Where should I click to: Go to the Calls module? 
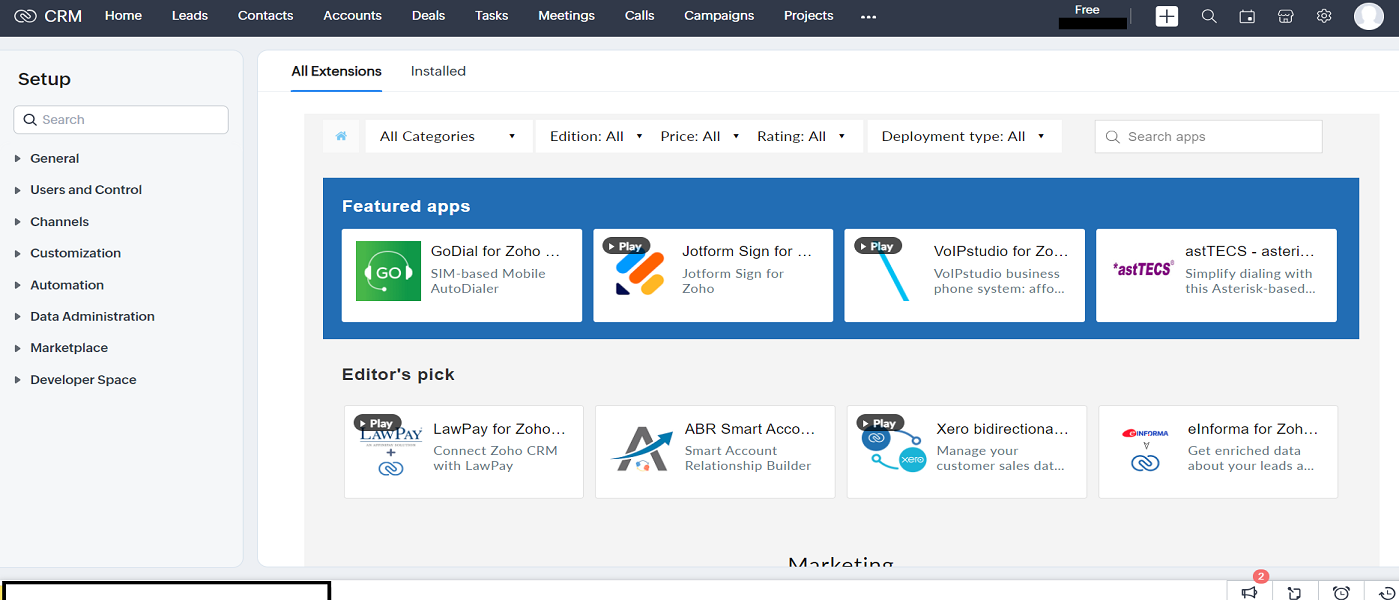[x=639, y=16]
